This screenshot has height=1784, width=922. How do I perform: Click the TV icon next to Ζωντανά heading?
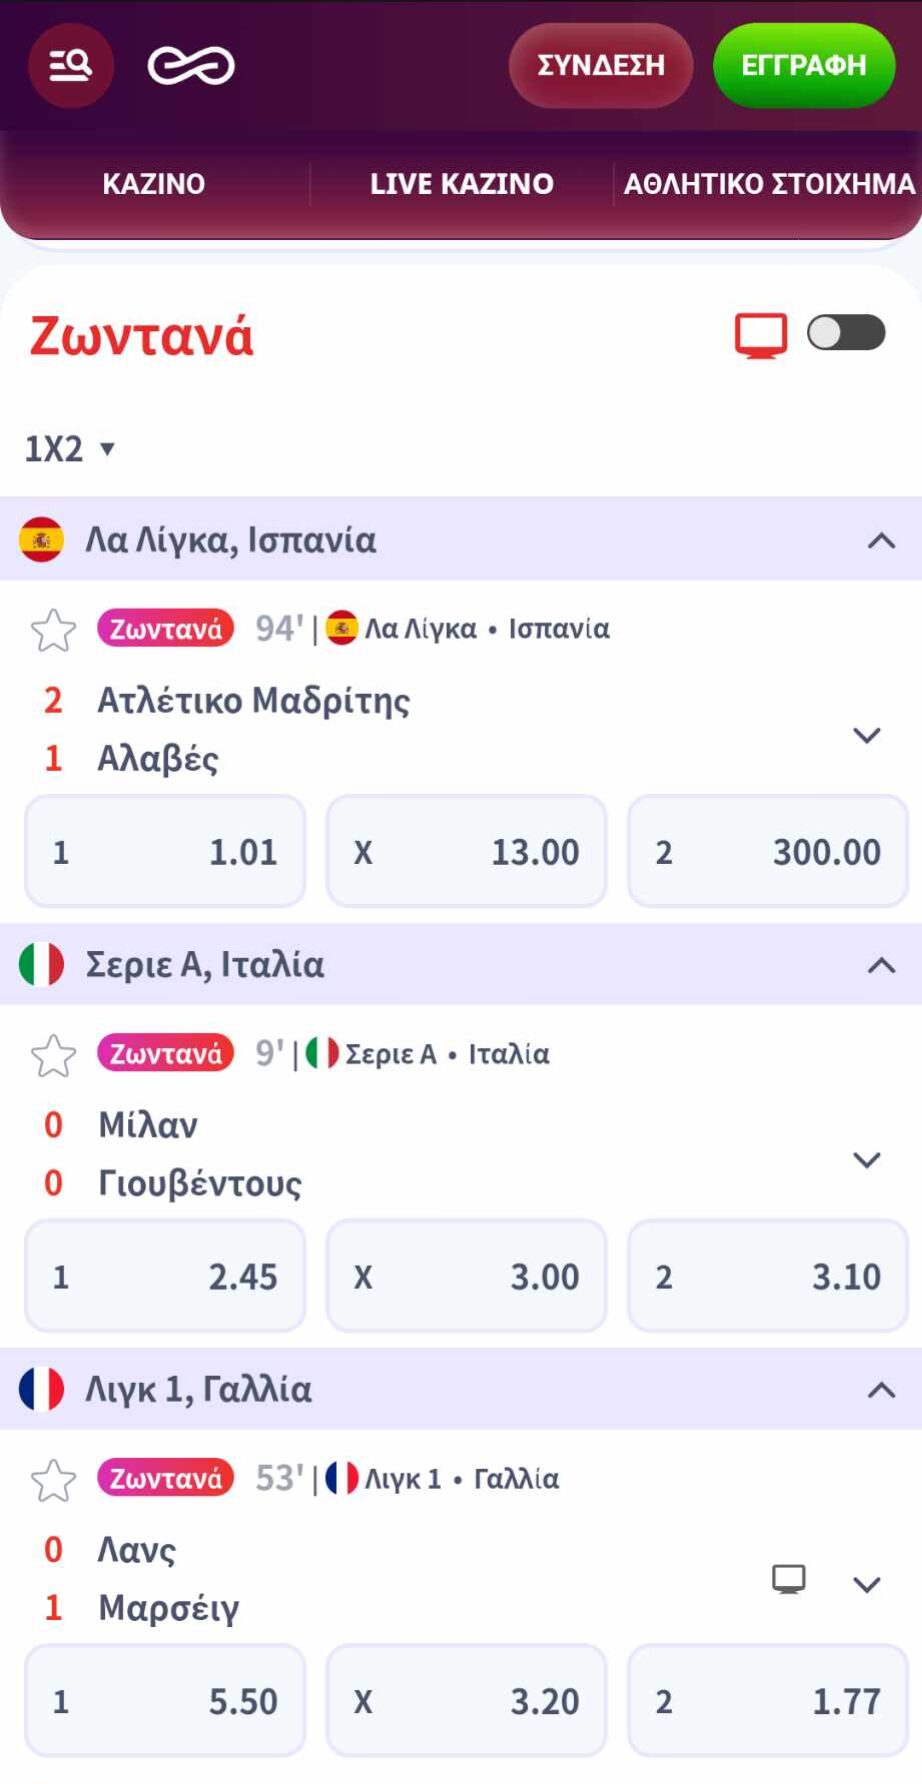761,334
